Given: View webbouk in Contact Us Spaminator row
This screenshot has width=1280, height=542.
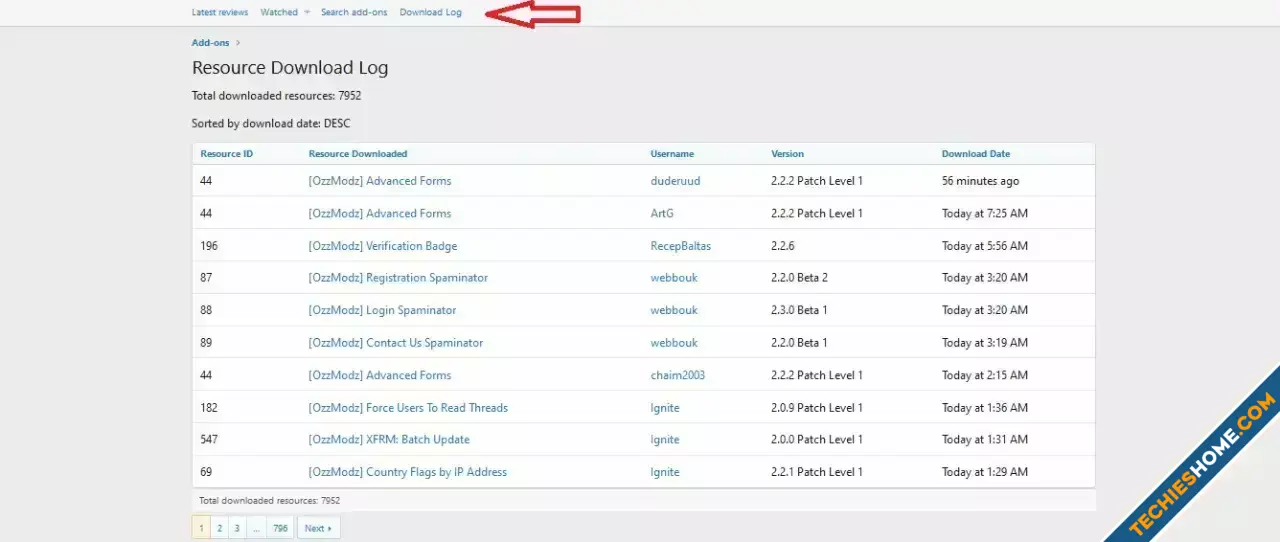Looking at the screenshot, I should click(x=674, y=343).
